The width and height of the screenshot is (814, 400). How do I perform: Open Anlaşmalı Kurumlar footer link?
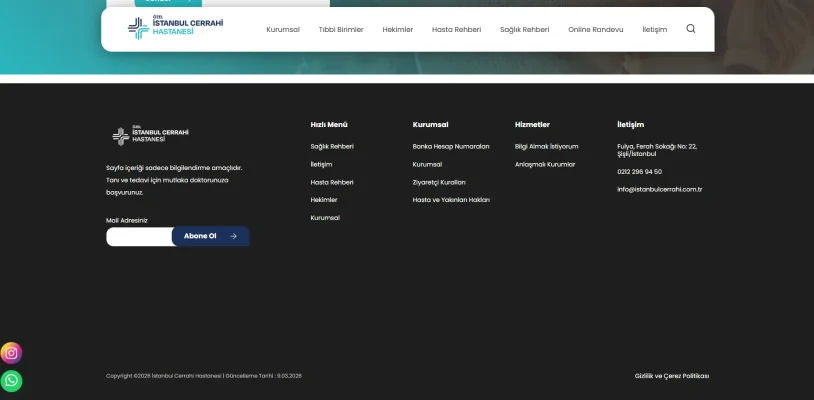(545, 164)
